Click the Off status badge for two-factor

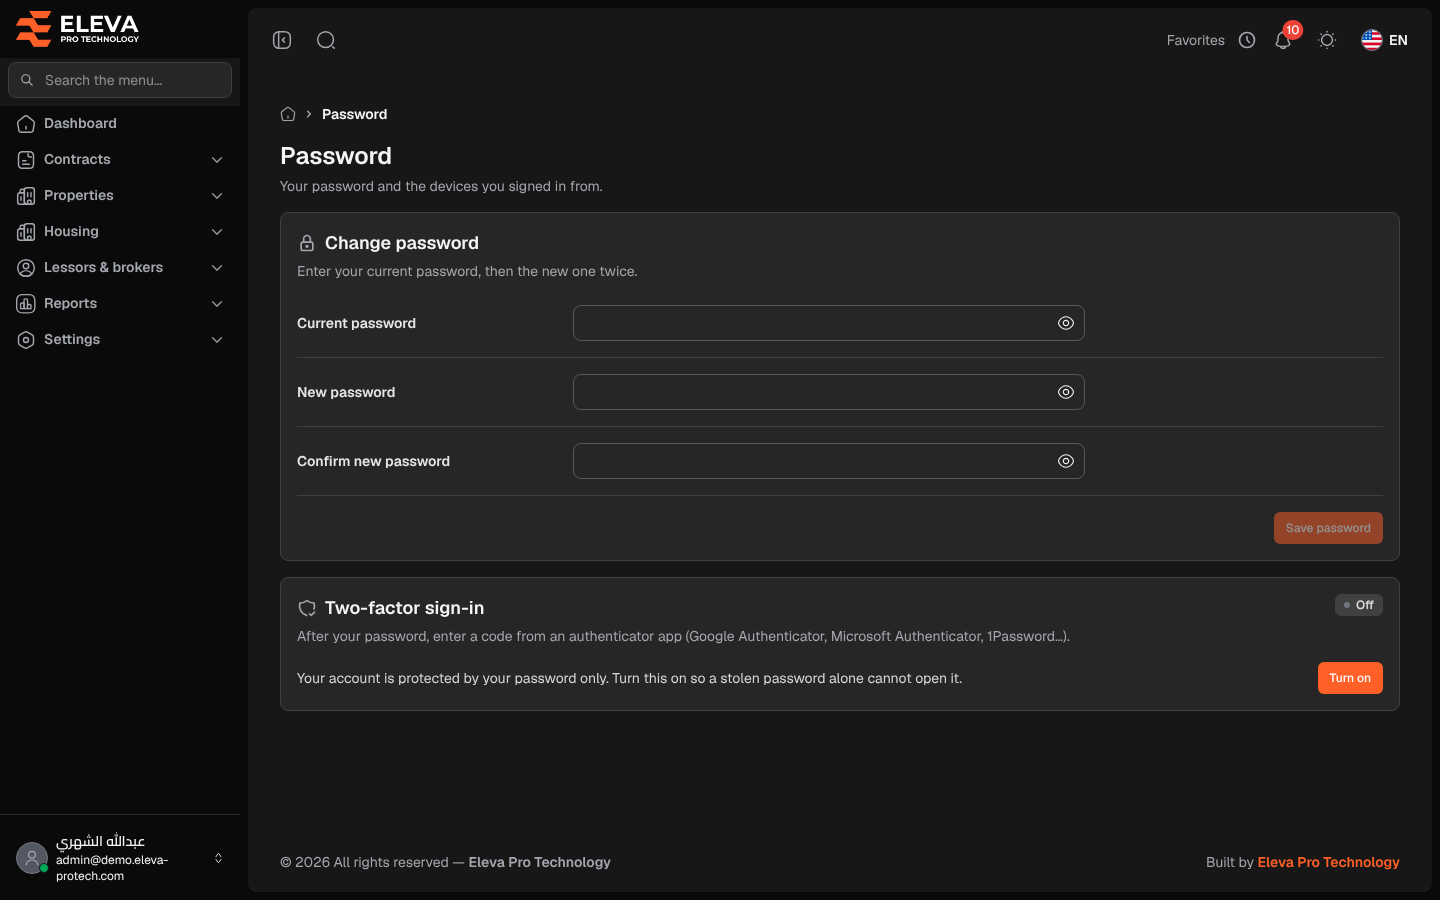click(x=1359, y=605)
